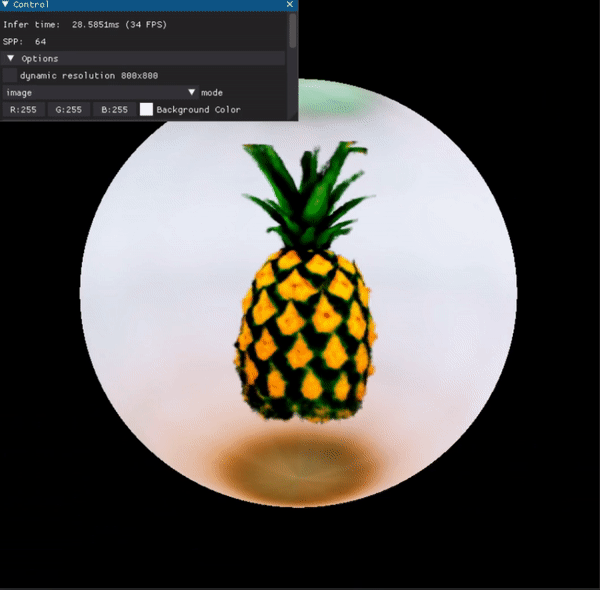The image size is (600, 590).
Task: Click the Background Color text label
Action: pyautogui.click(x=198, y=109)
